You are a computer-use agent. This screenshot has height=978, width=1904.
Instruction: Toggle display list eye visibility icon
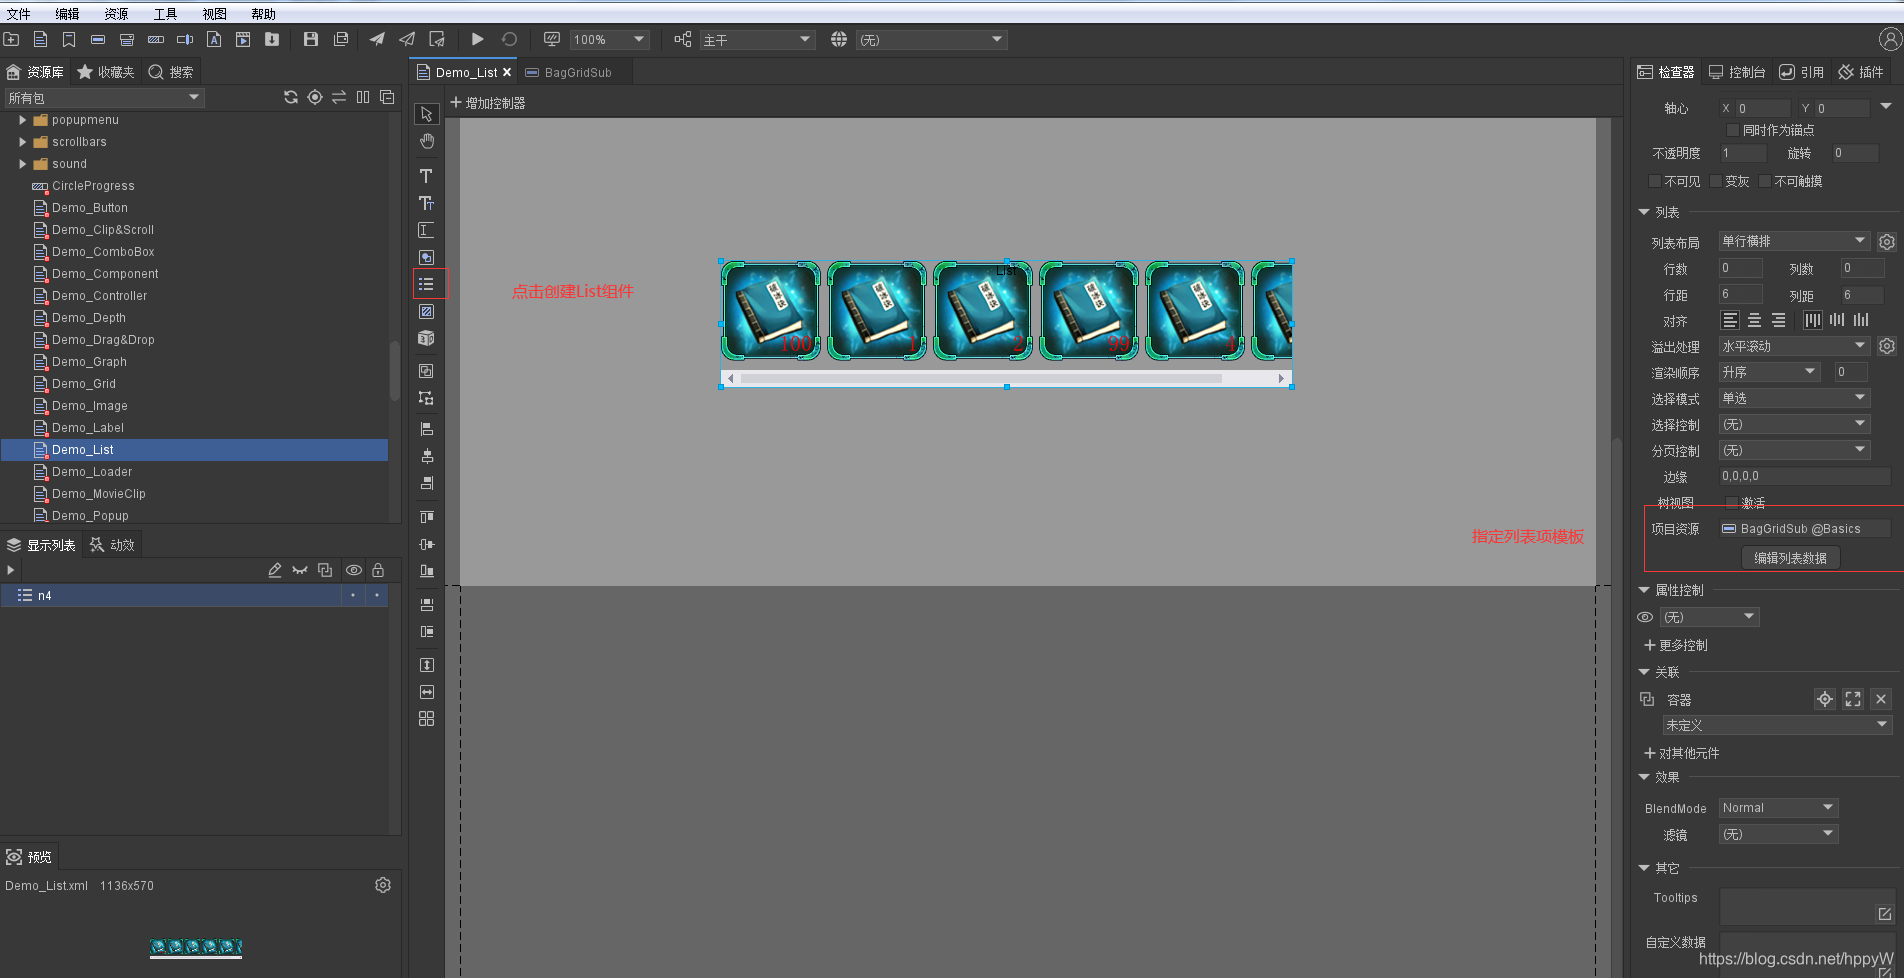tap(354, 570)
